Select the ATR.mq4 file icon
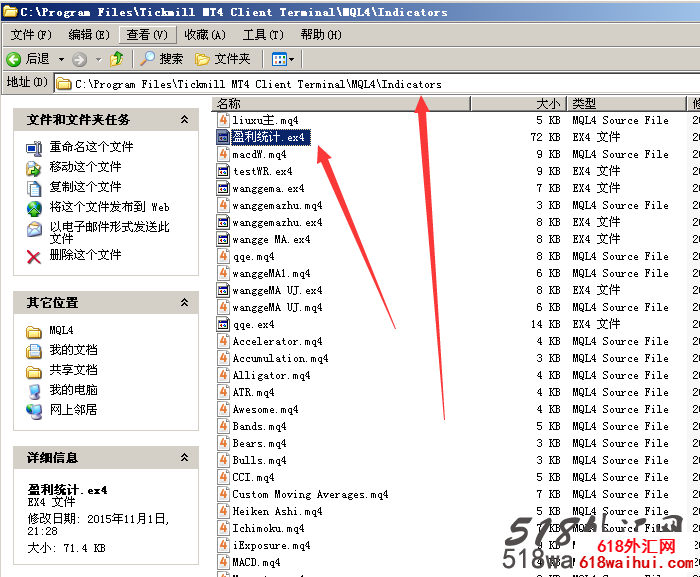The width and height of the screenshot is (700, 577). [223, 392]
